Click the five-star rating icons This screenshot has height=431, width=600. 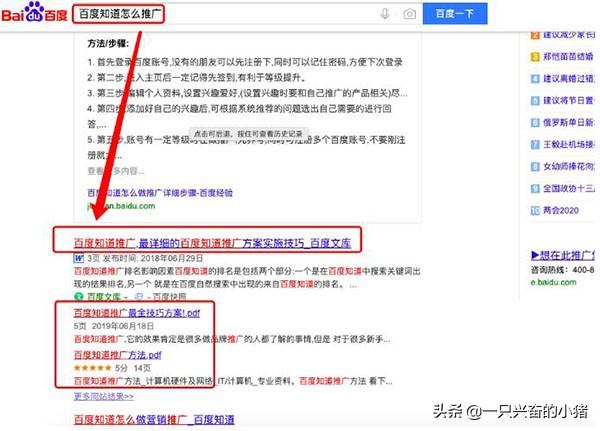pyautogui.click(x=92, y=368)
